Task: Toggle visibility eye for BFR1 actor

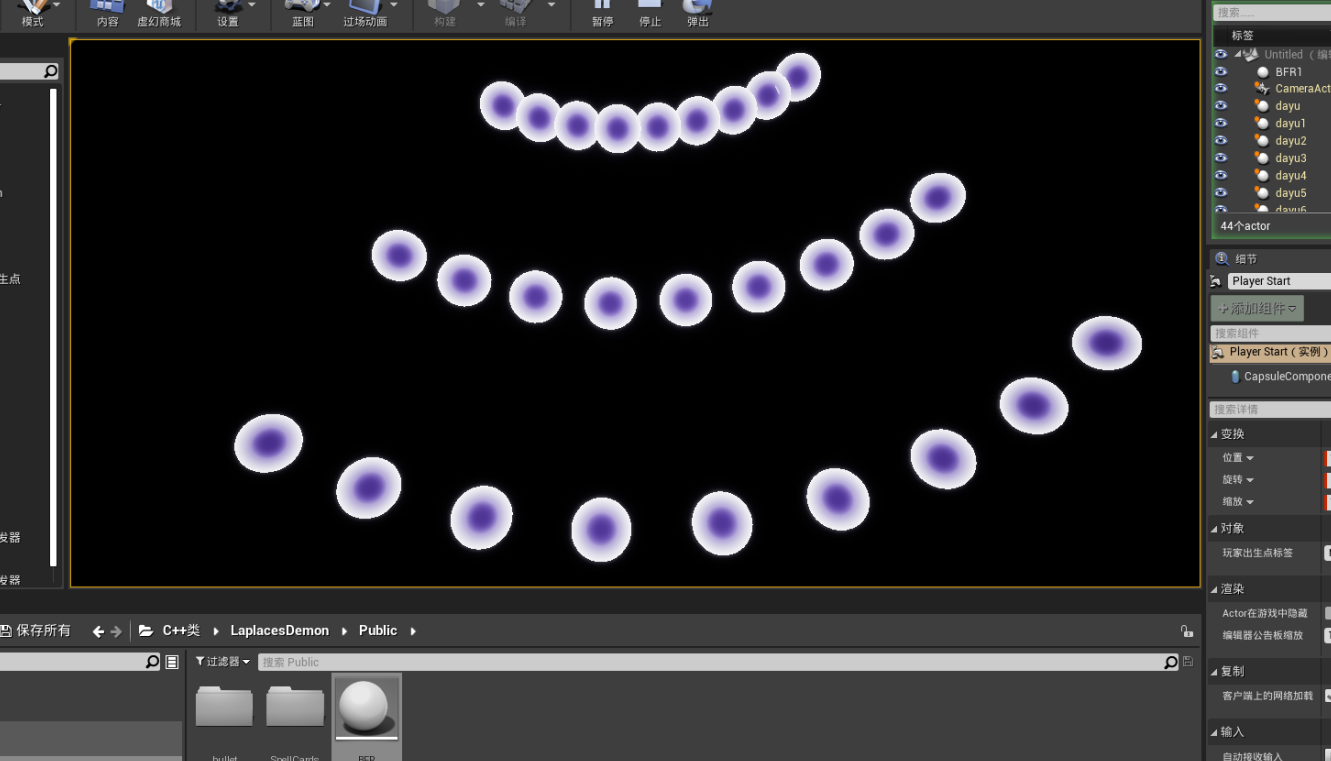Action: point(1220,72)
